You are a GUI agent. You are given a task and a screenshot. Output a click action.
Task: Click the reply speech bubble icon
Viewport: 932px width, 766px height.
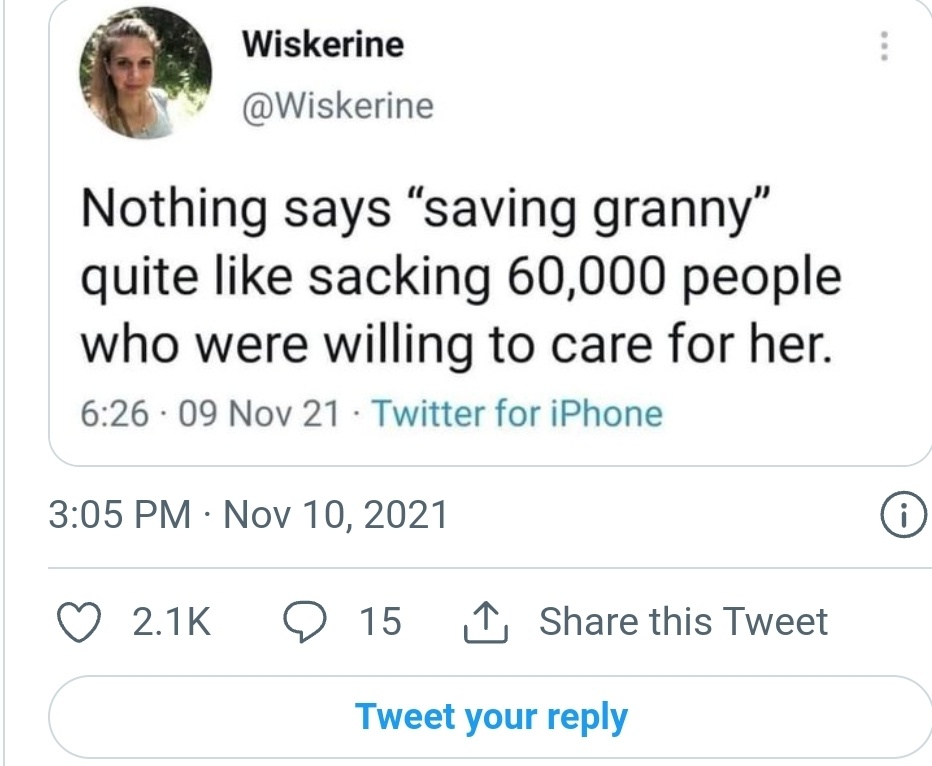pos(300,622)
